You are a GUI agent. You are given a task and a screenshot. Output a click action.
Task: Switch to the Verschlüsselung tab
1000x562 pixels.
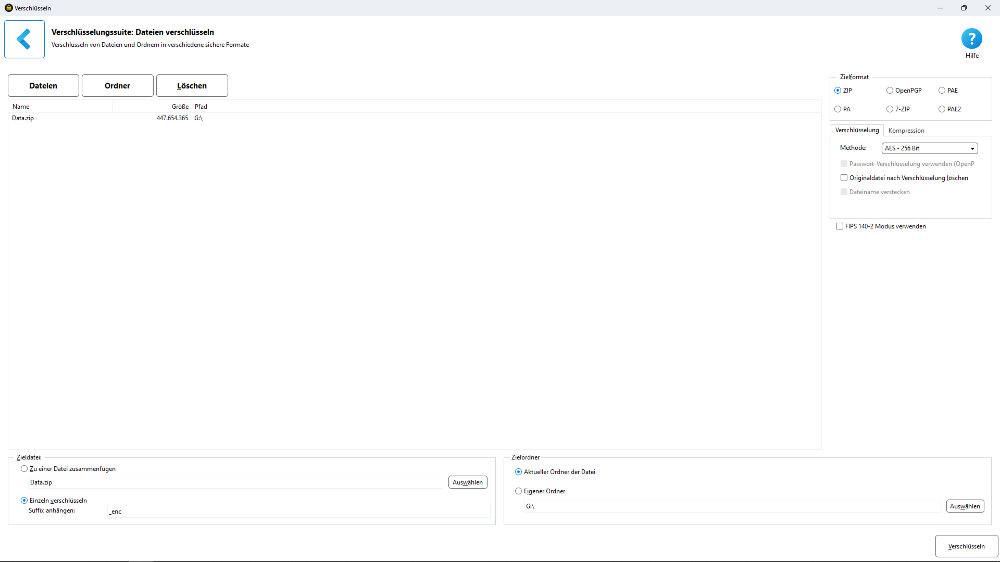pos(857,130)
